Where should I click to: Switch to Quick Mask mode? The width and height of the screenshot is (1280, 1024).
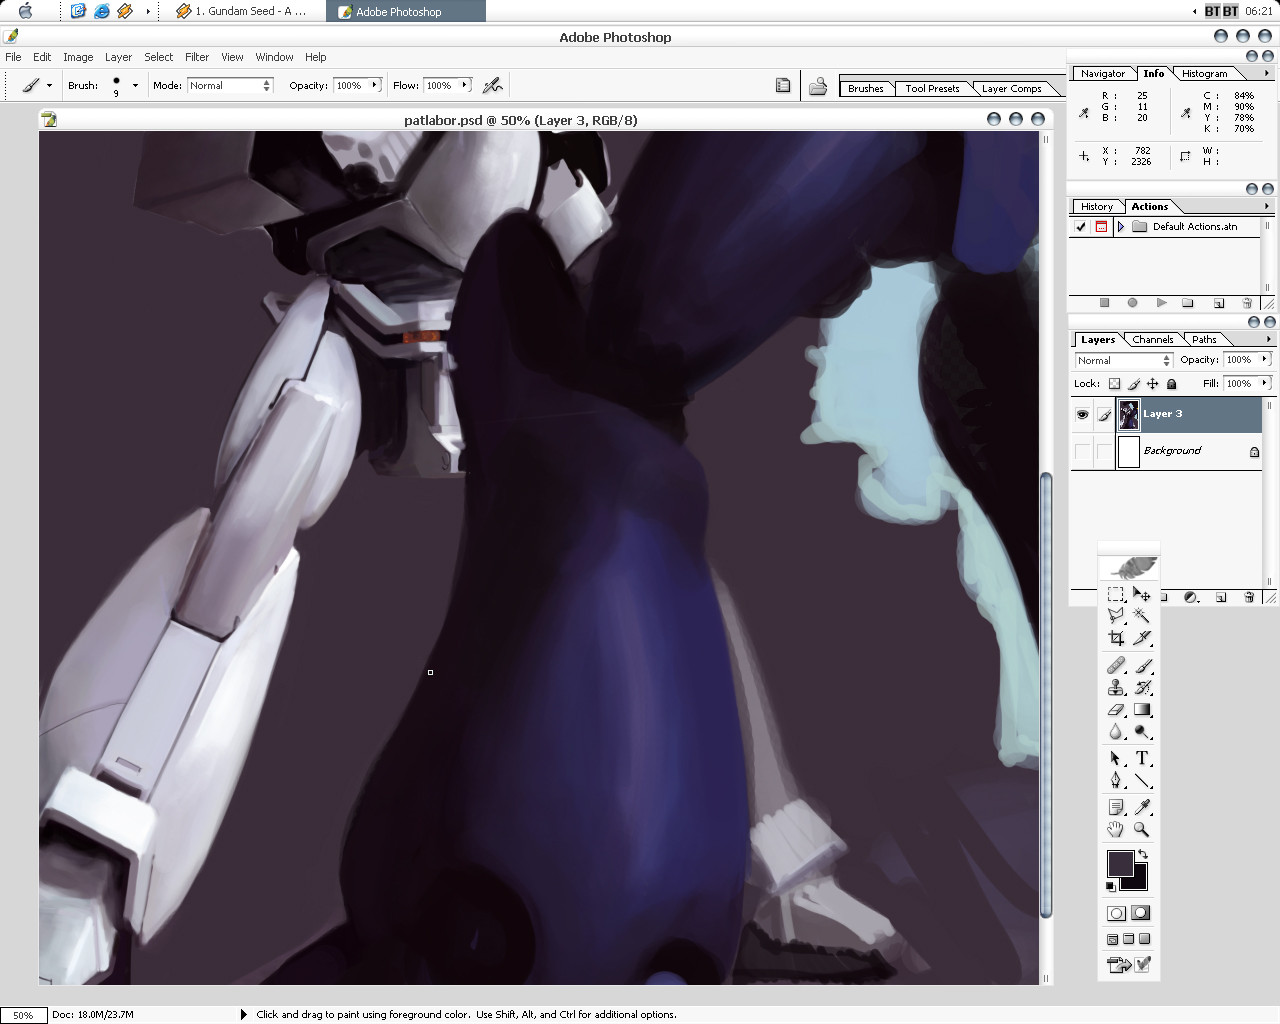pos(1141,913)
